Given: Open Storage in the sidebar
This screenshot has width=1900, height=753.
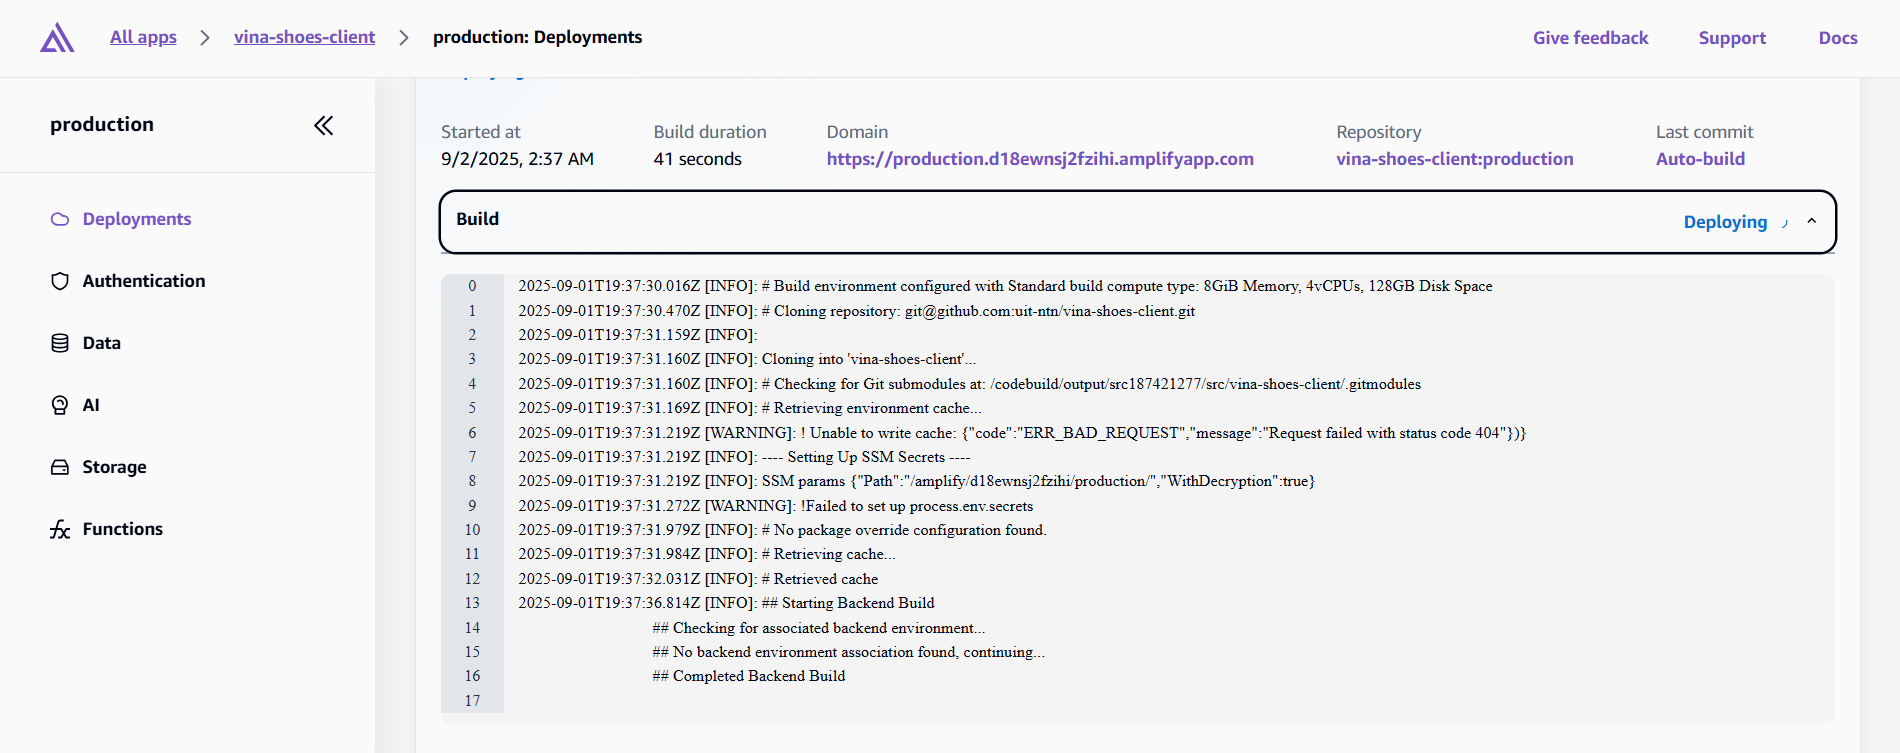Looking at the screenshot, I should pyautogui.click(x=114, y=467).
